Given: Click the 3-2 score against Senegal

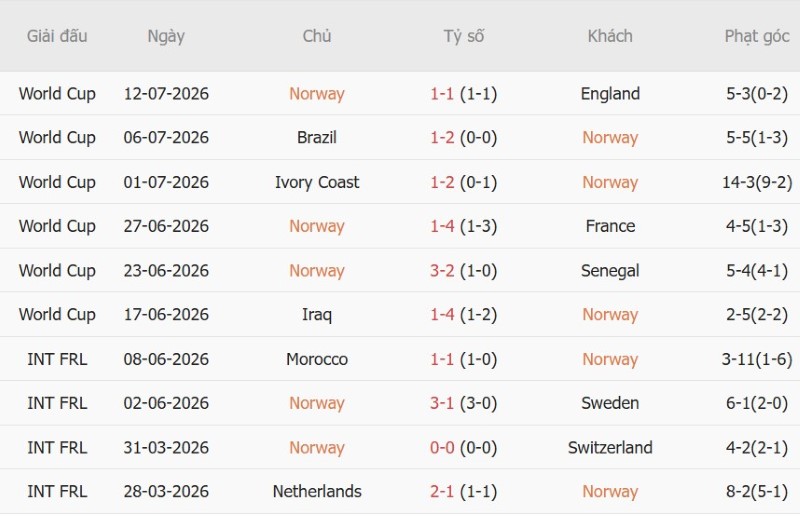Looking at the screenshot, I should tap(442, 270).
